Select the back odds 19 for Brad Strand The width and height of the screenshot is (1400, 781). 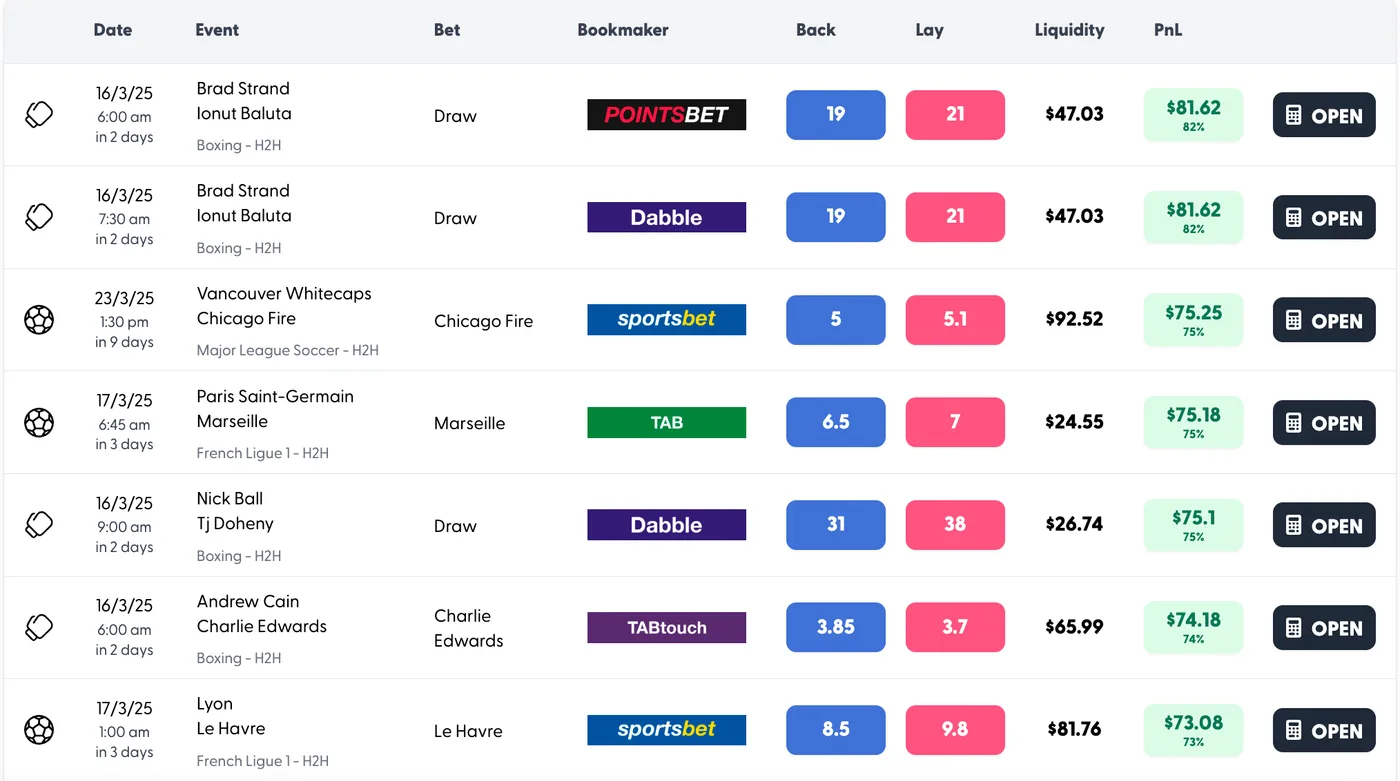[836, 114]
